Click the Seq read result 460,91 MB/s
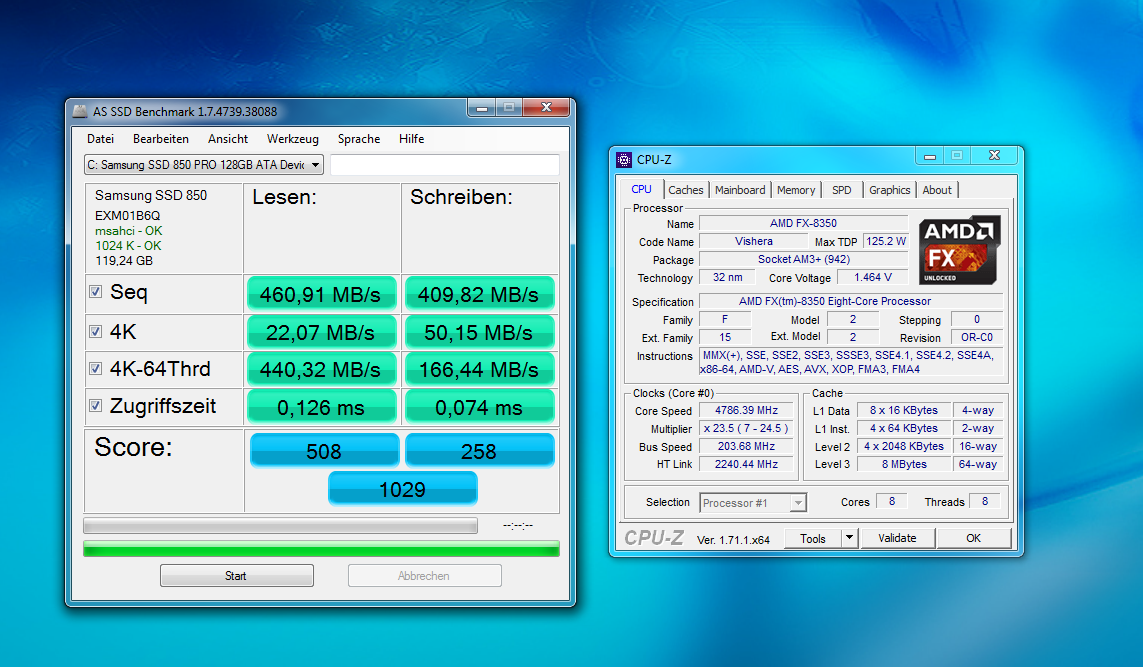1143x667 pixels. pos(321,294)
